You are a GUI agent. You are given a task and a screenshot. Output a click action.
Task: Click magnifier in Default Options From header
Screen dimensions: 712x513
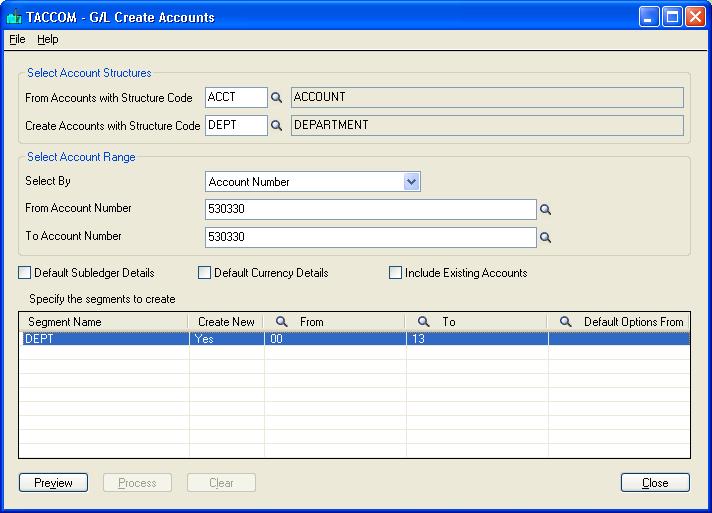pyautogui.click(x=565, y=321)
